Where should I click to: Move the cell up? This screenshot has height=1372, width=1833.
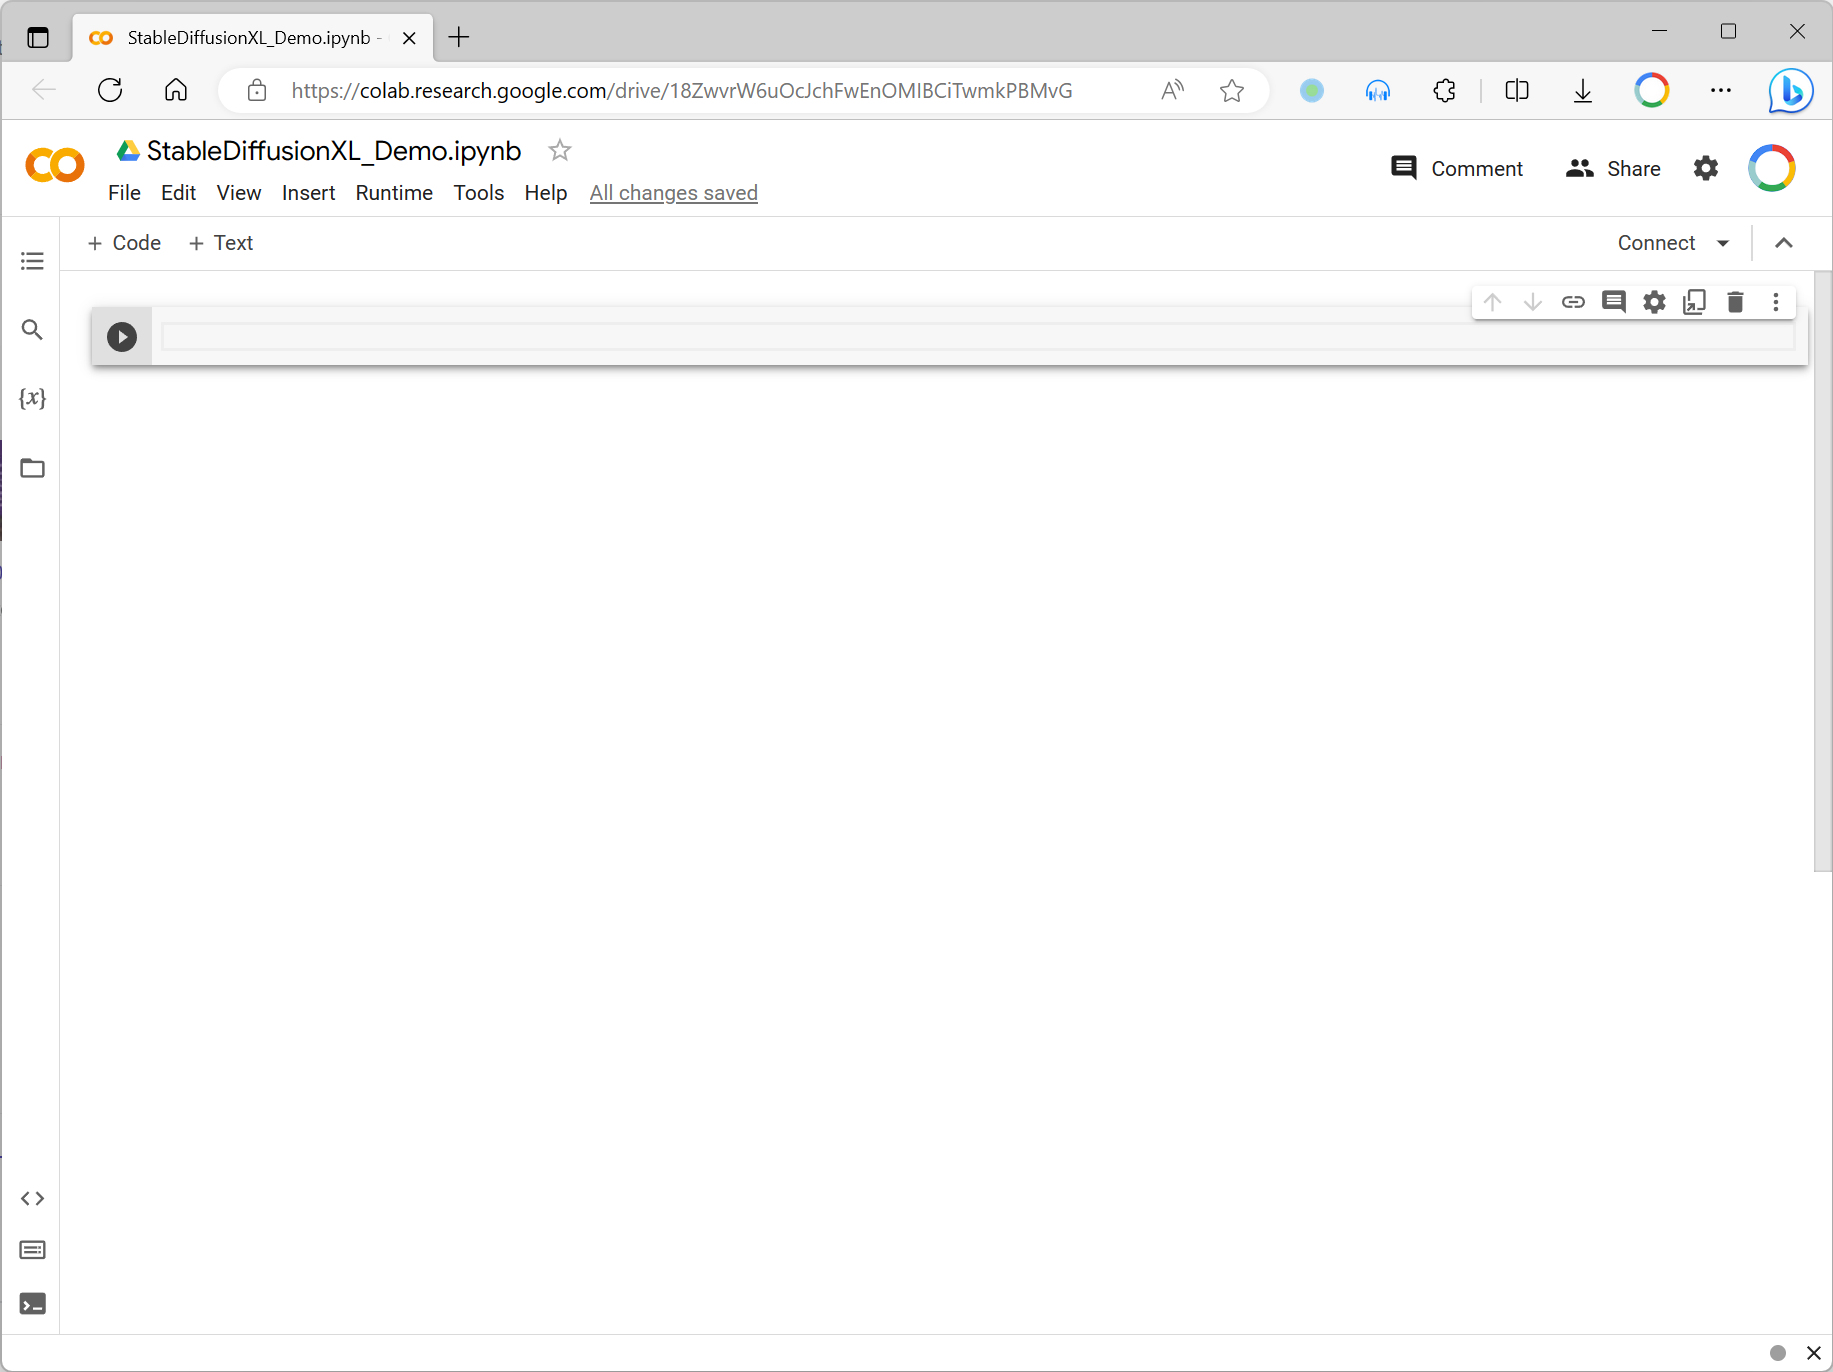tap(1492, 302)
